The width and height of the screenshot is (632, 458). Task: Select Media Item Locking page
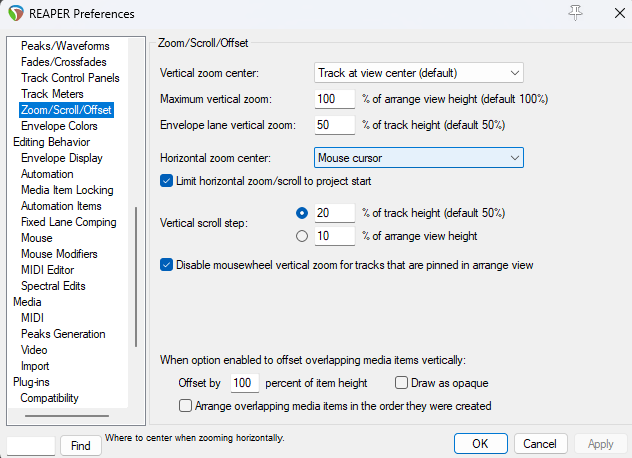tap(67, 190)
